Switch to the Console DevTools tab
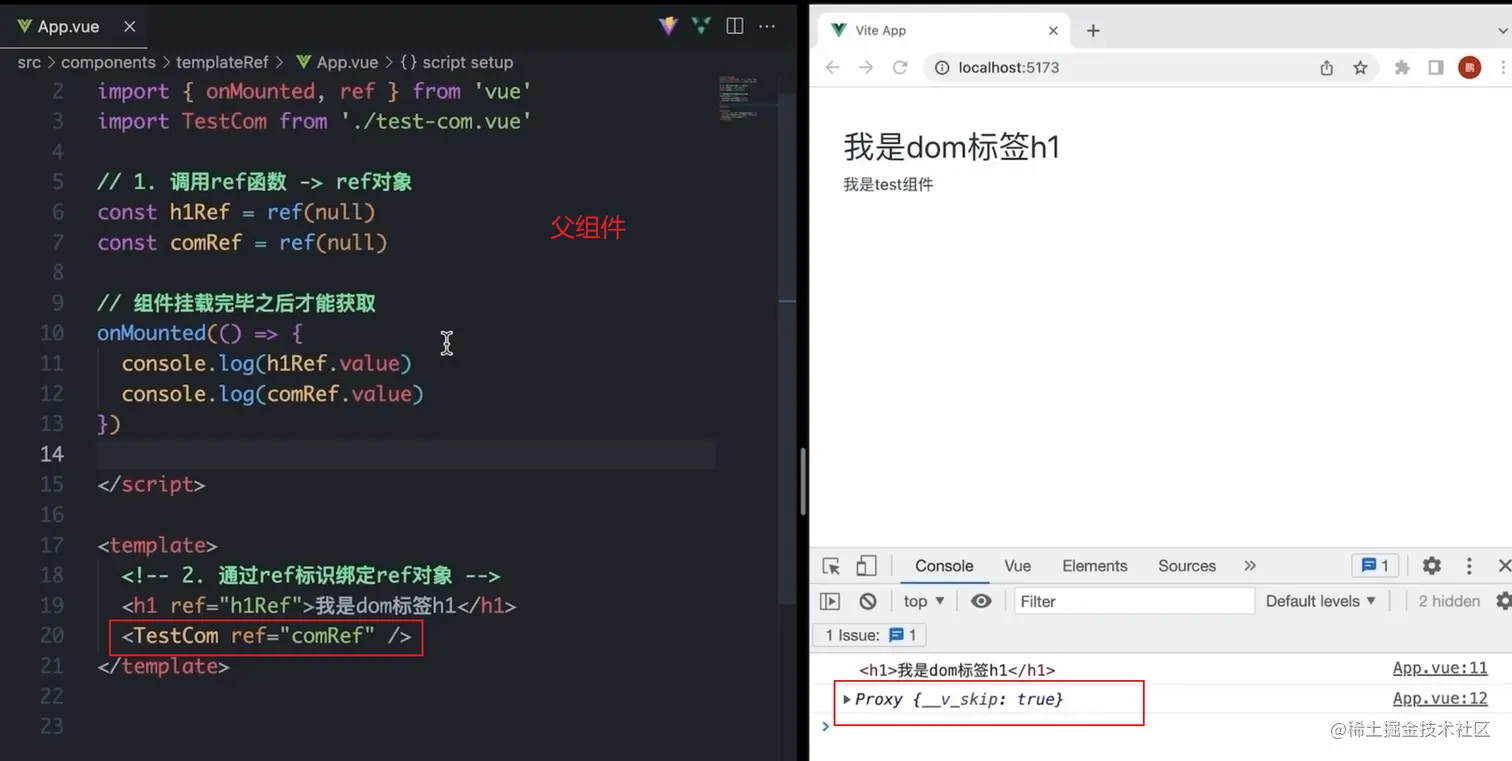This screenshot has height=761, width=1512. [x=944, y=566]
